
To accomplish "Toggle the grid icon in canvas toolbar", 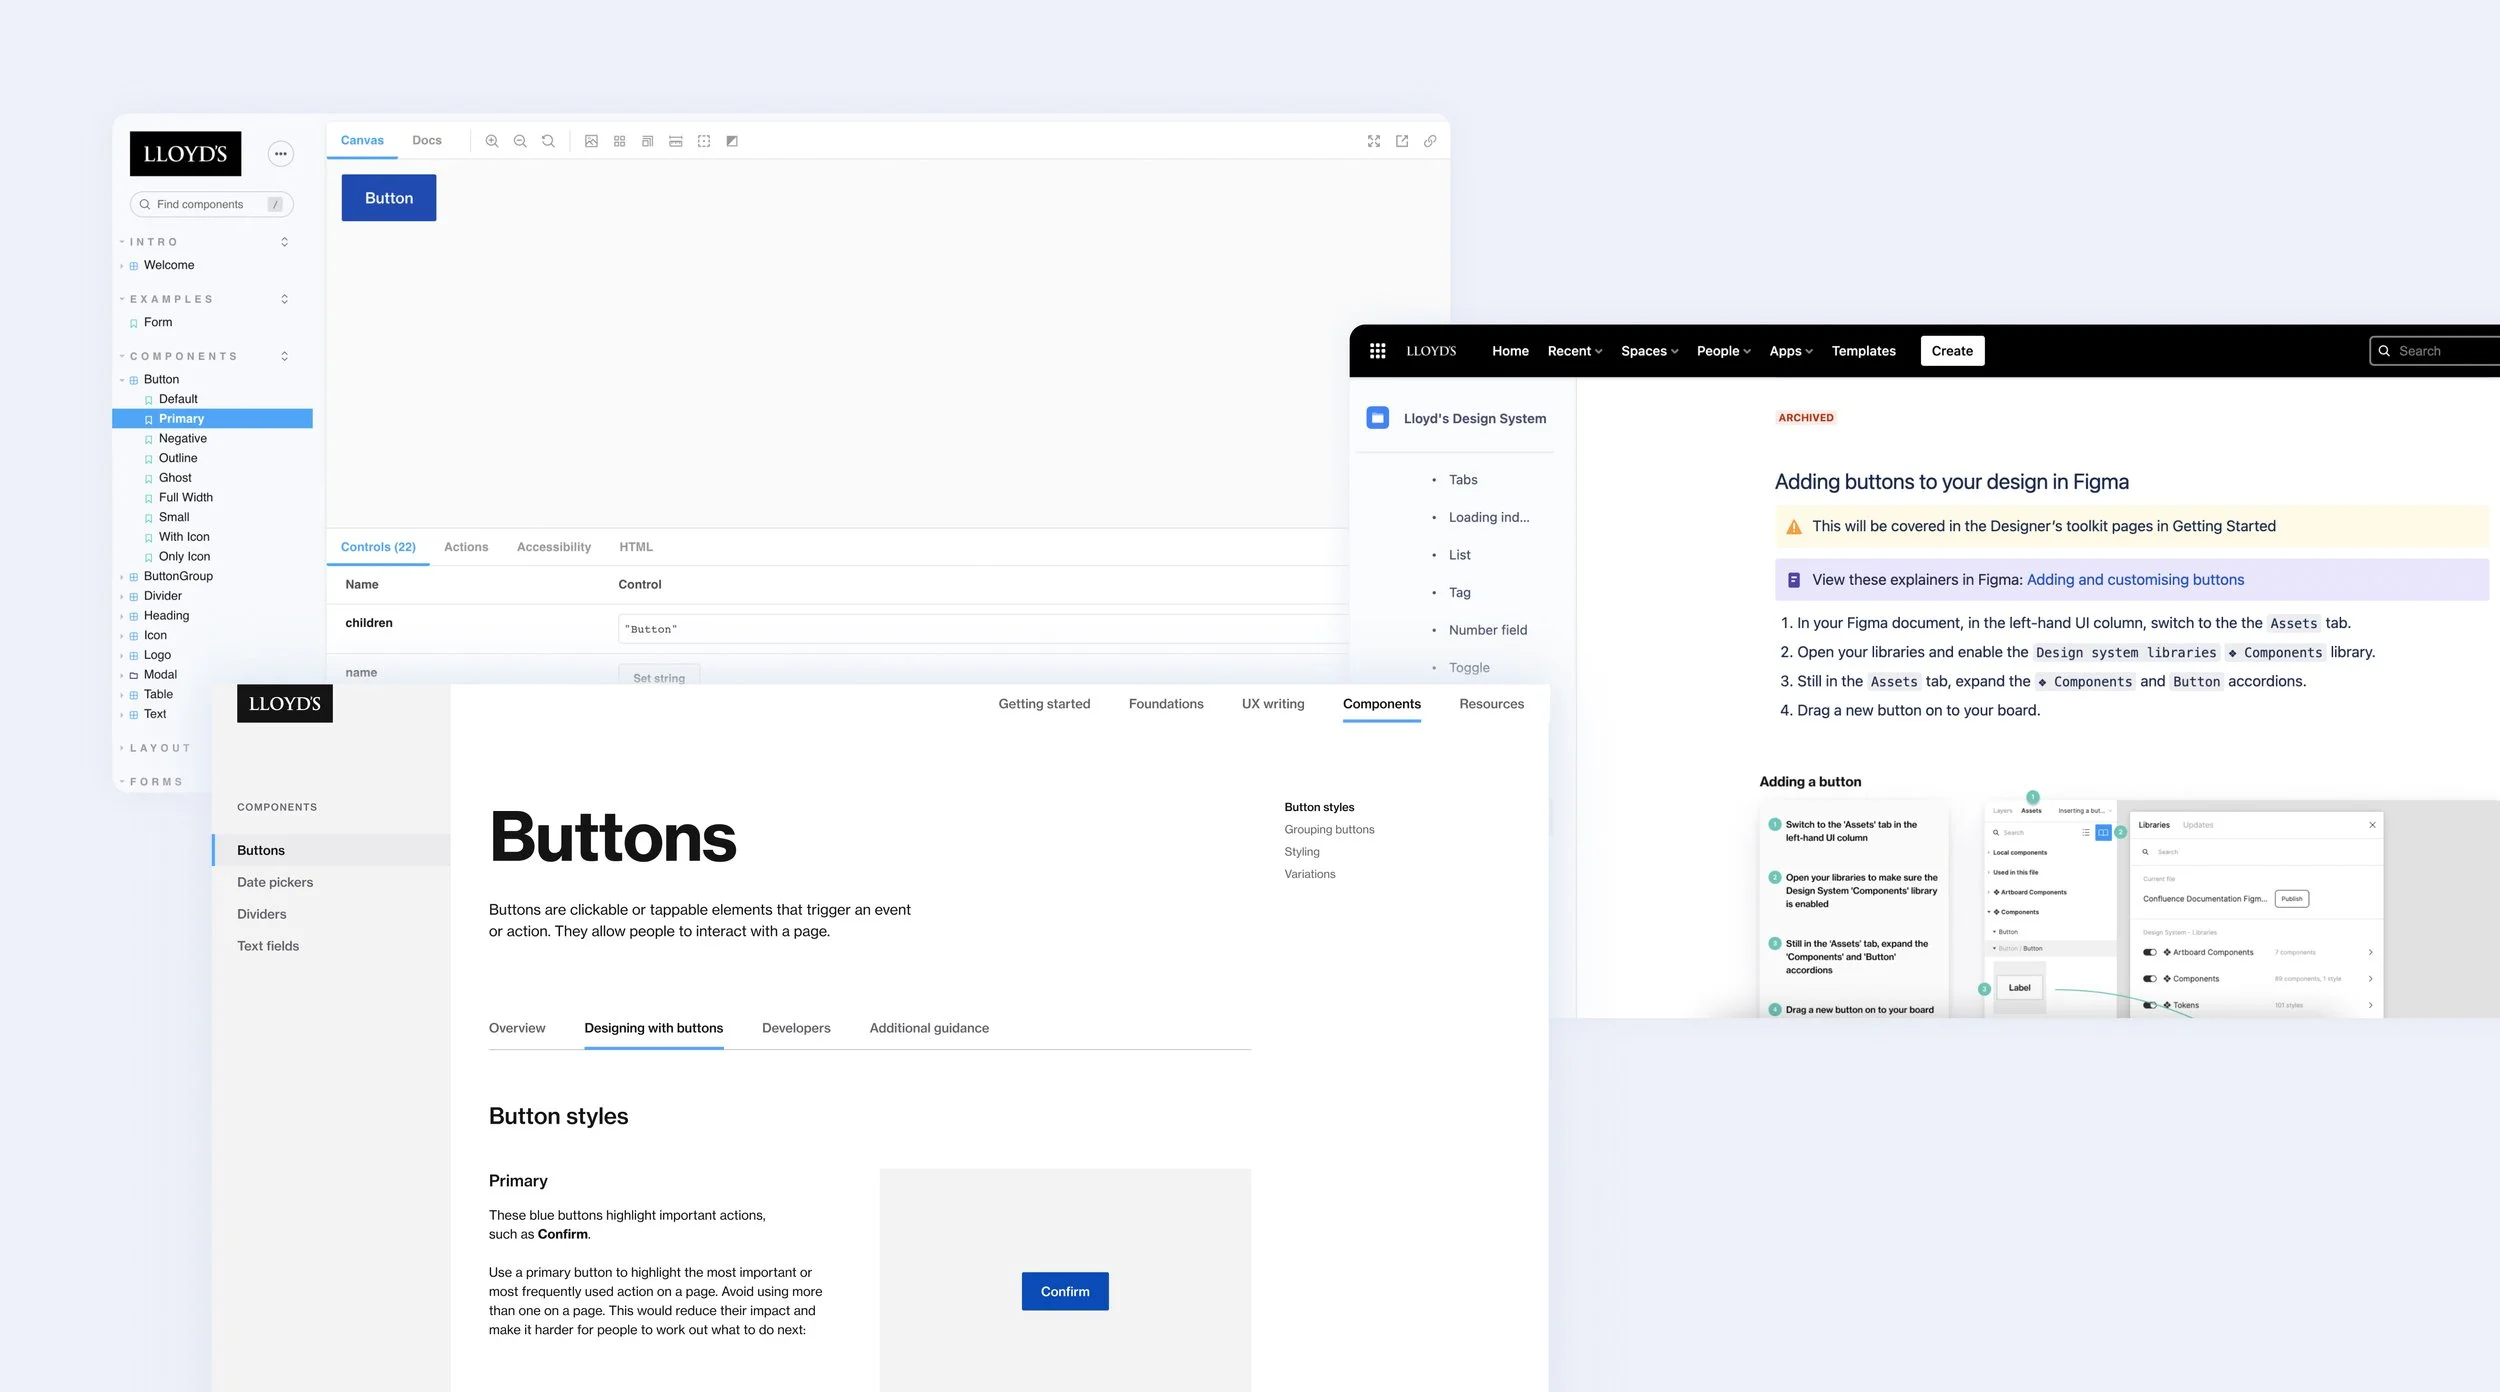I will [x=620, y=141].
